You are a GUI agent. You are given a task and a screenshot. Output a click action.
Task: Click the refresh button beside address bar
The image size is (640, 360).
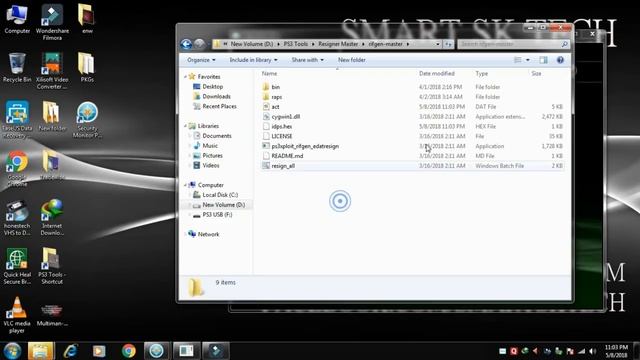tap(448, 44)
